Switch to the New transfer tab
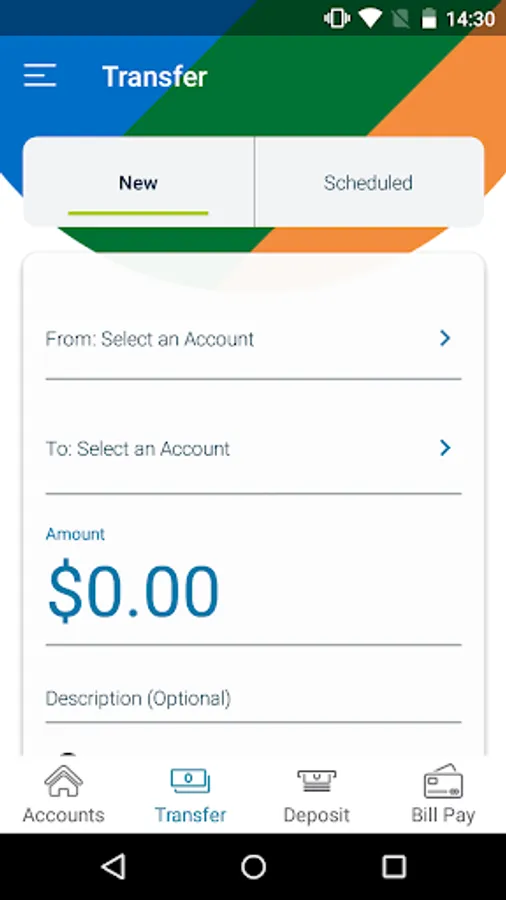Viewport: 506px width, 900px height. point(138,183)
